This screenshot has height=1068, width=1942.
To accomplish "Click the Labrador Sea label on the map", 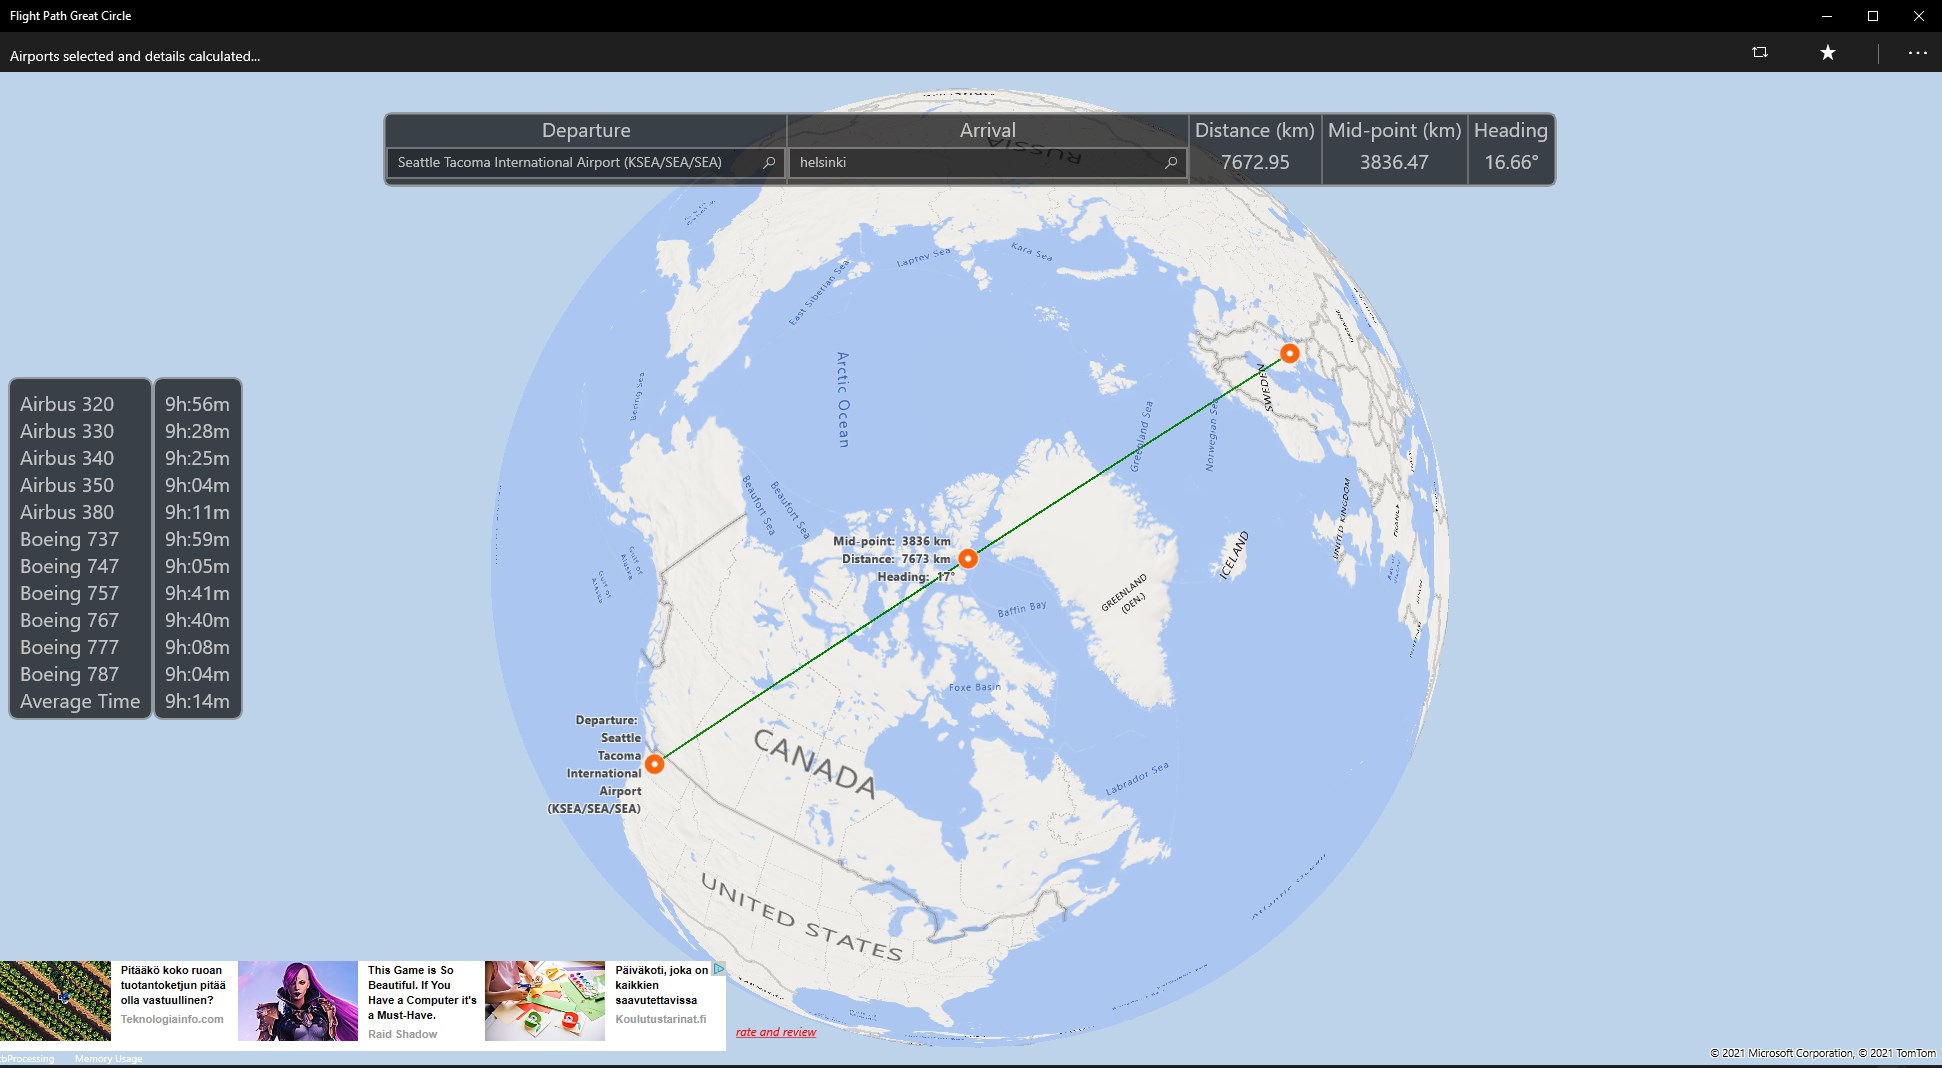I will 1137,779.
